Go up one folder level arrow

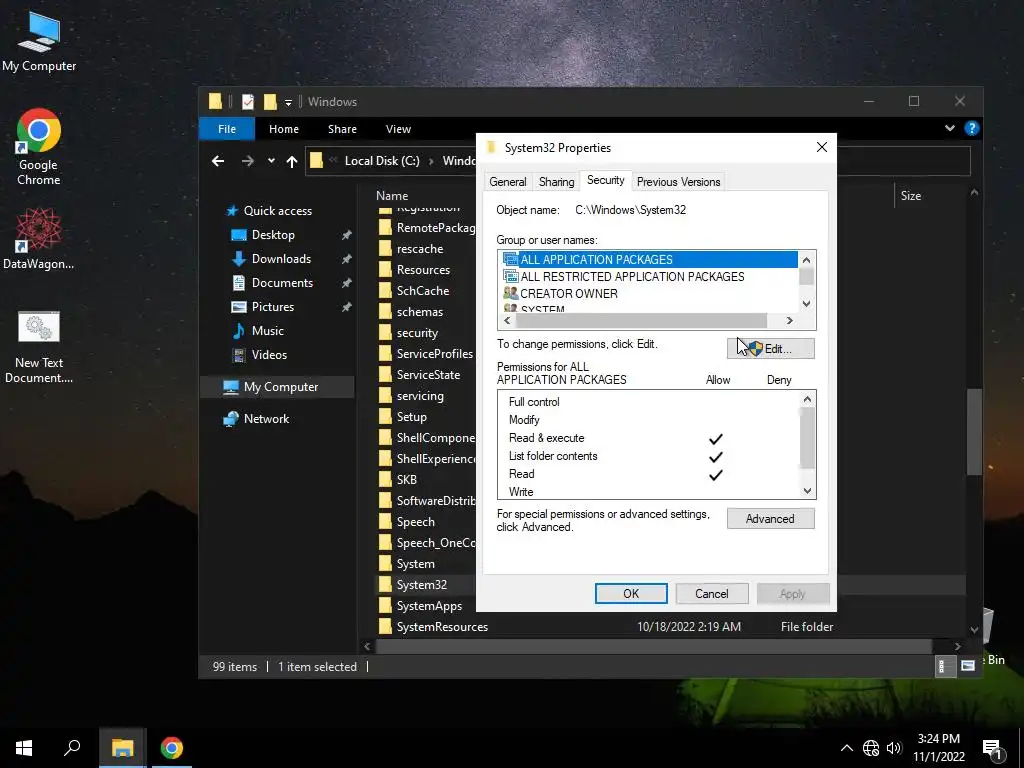coord(292,161)
